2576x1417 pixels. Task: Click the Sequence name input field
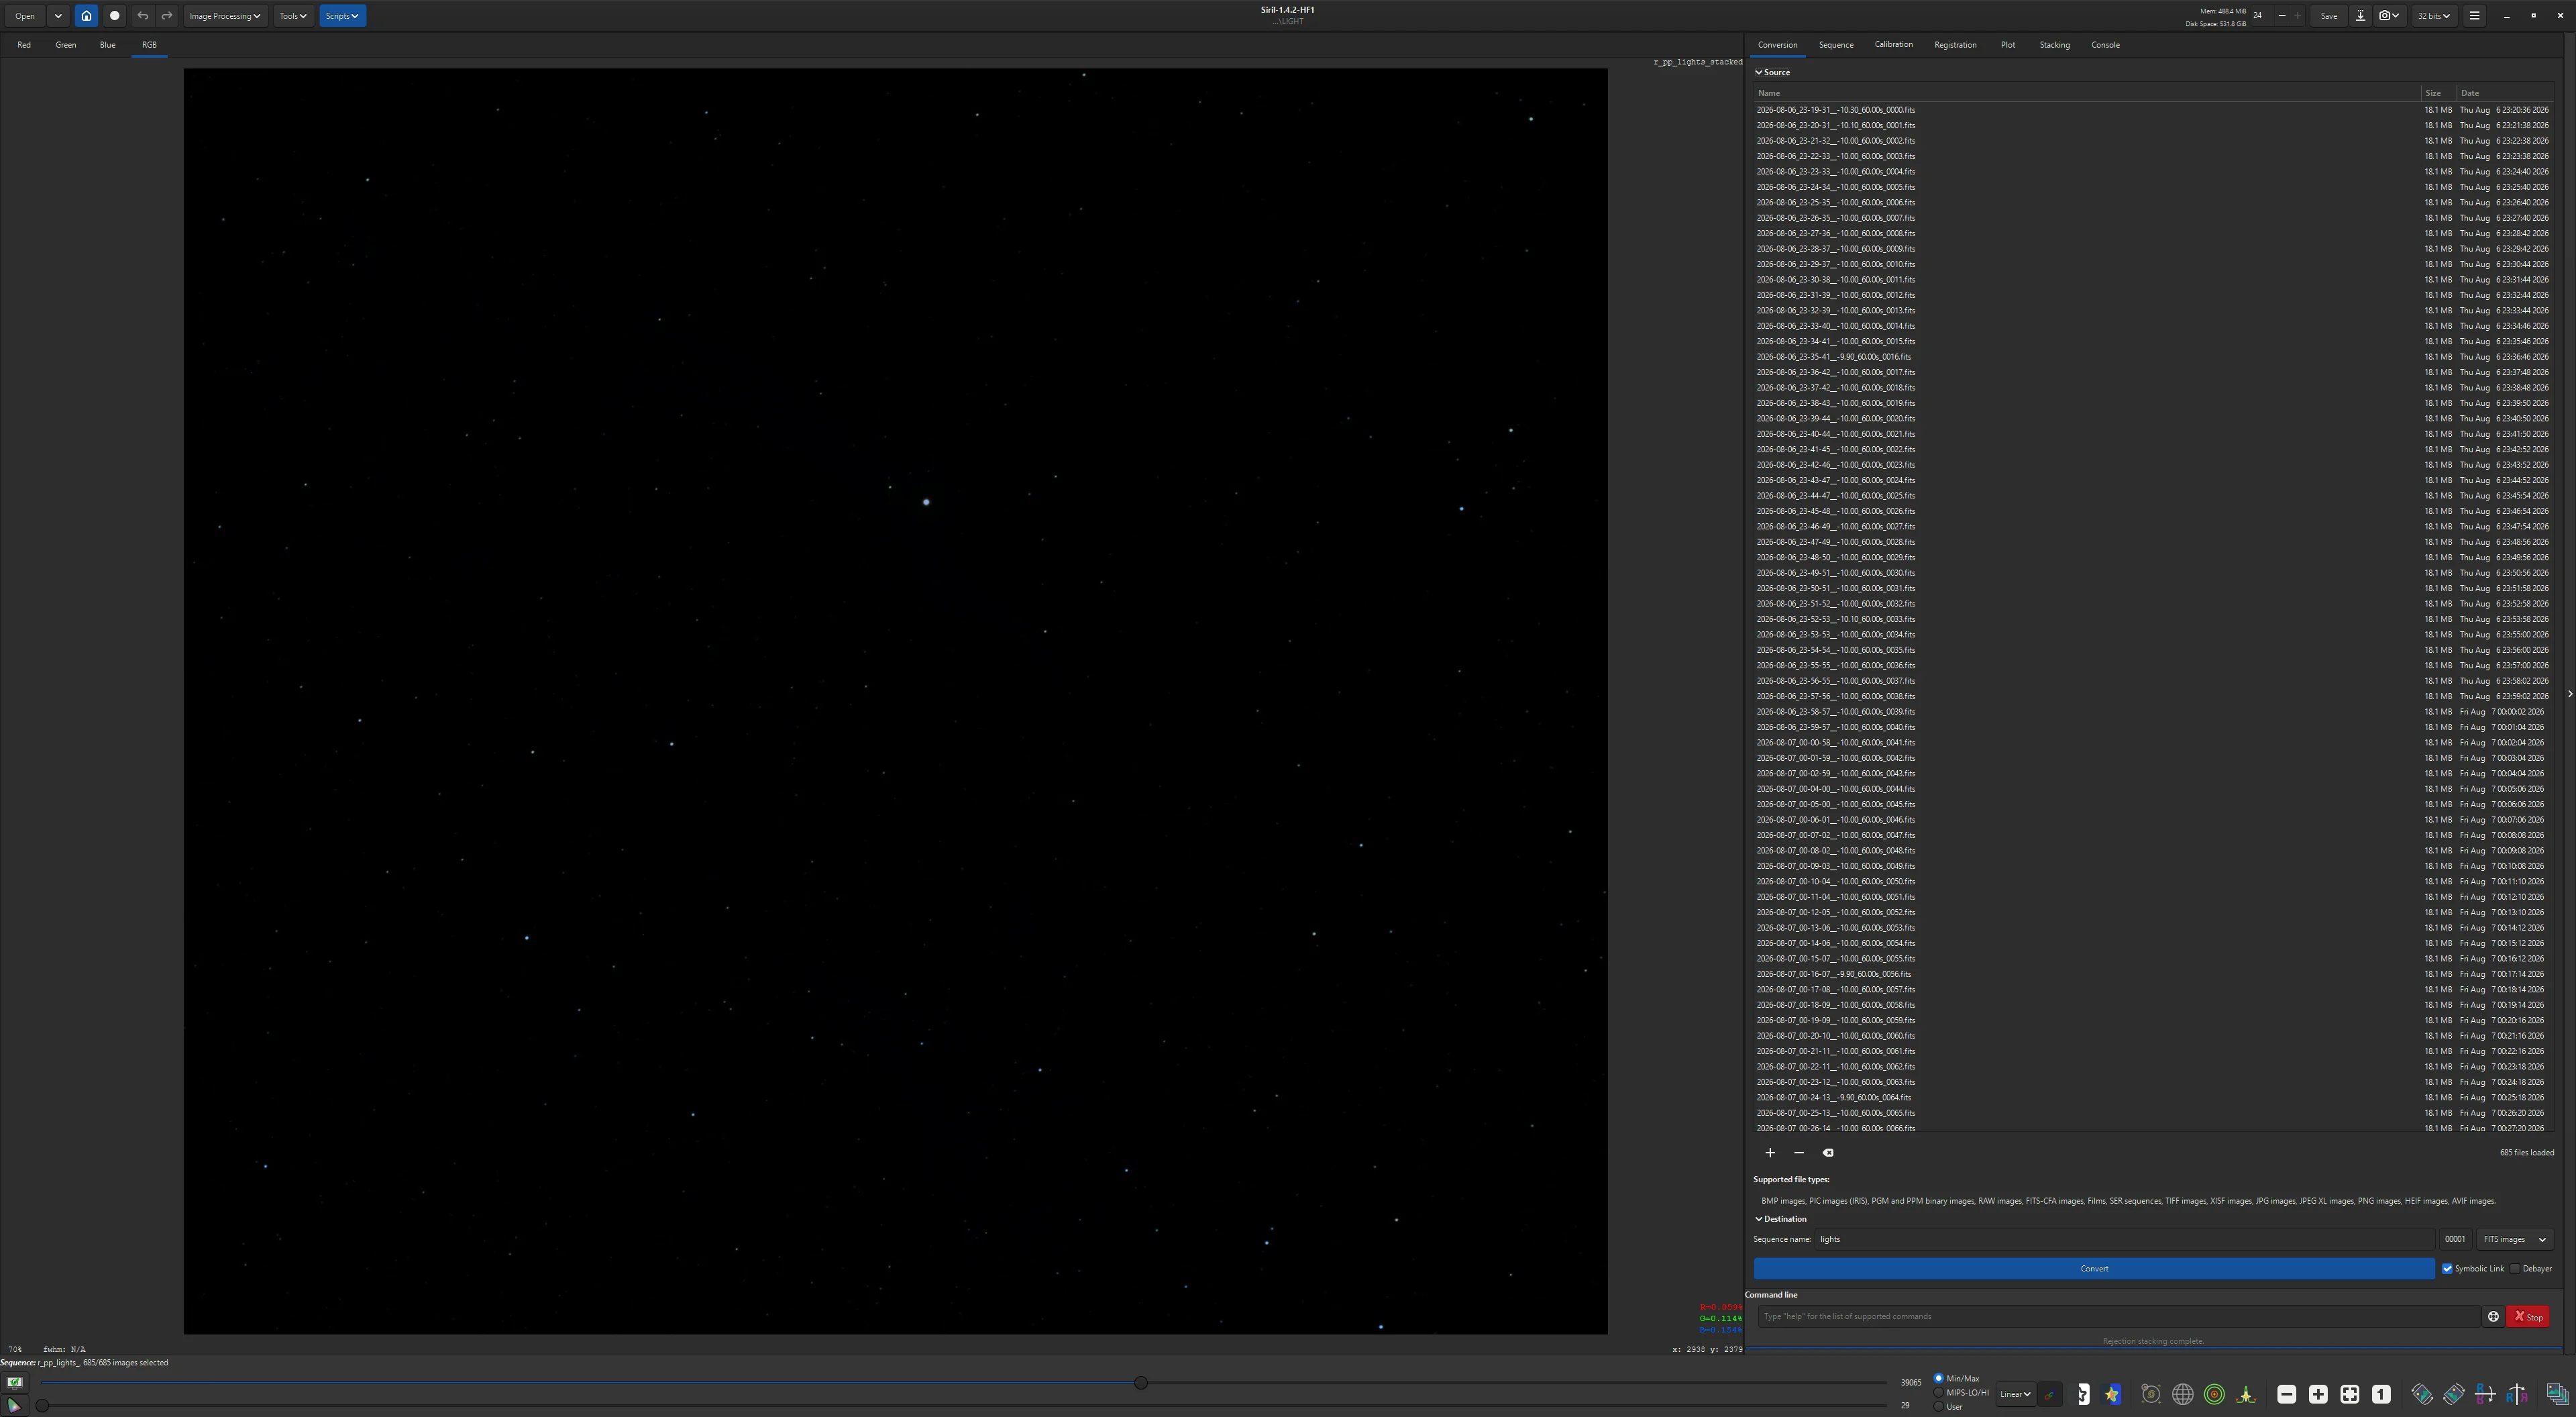point(2125,1239)
